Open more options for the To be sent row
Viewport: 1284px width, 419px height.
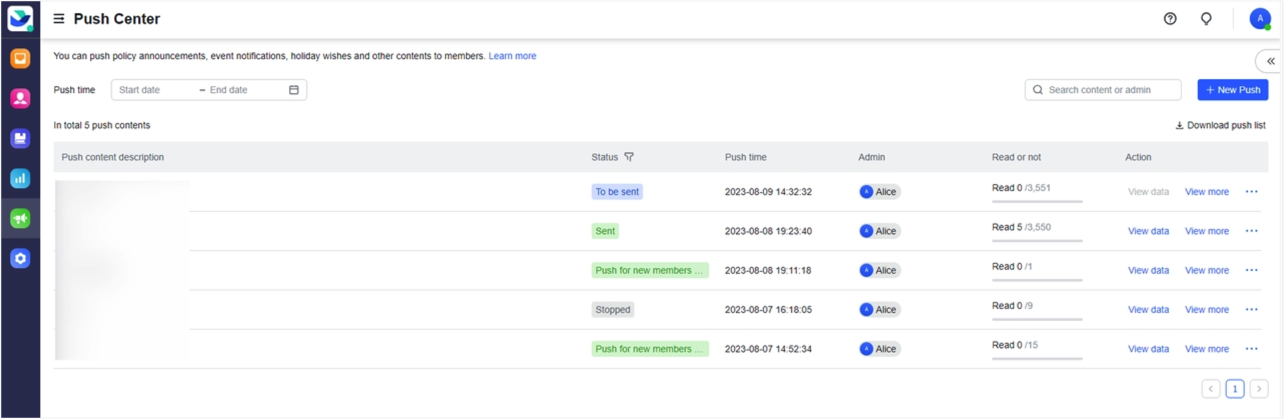[1251, 192]
